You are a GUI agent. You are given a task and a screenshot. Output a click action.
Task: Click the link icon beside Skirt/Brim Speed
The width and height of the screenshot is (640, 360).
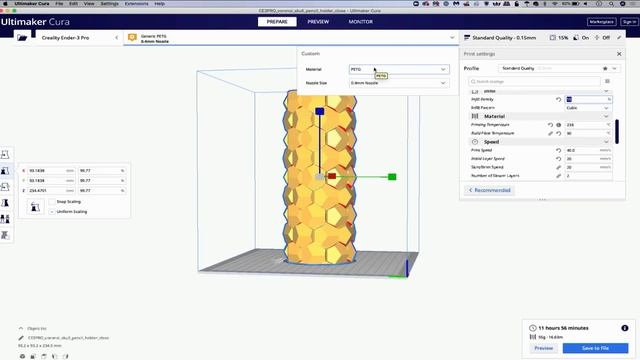click(558, 167)
